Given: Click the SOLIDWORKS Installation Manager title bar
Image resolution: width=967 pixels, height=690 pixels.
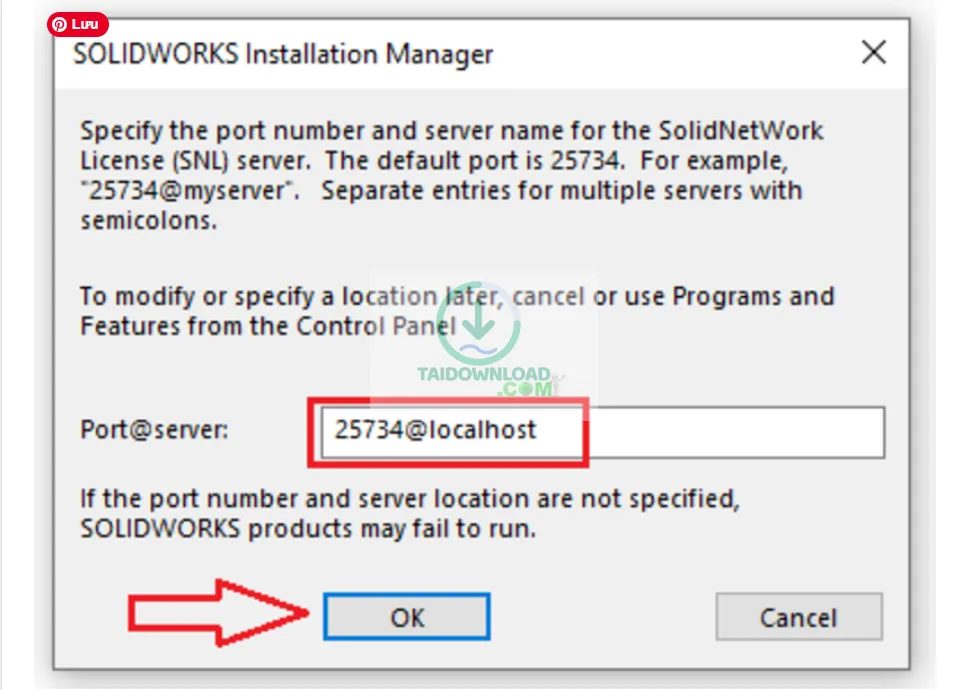Looking at the screenshot, I should tap(283, 54).
